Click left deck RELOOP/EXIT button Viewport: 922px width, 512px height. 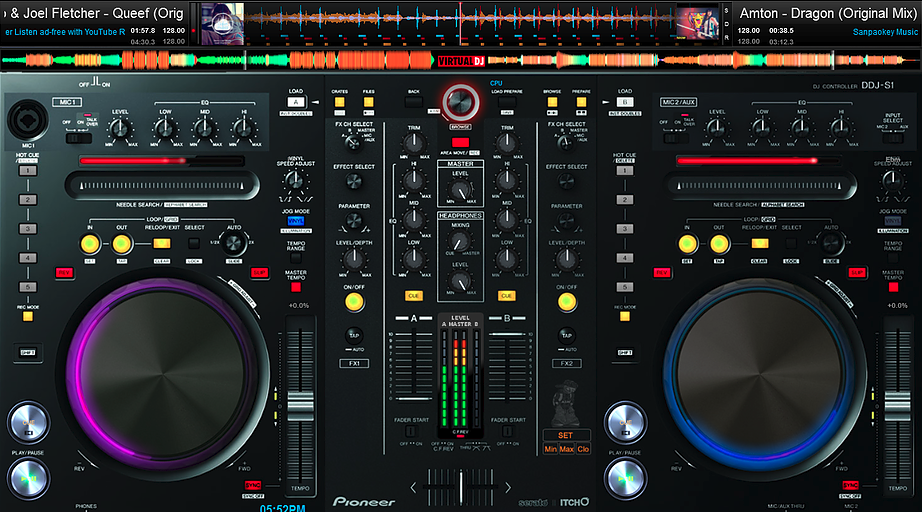[162, 243]
